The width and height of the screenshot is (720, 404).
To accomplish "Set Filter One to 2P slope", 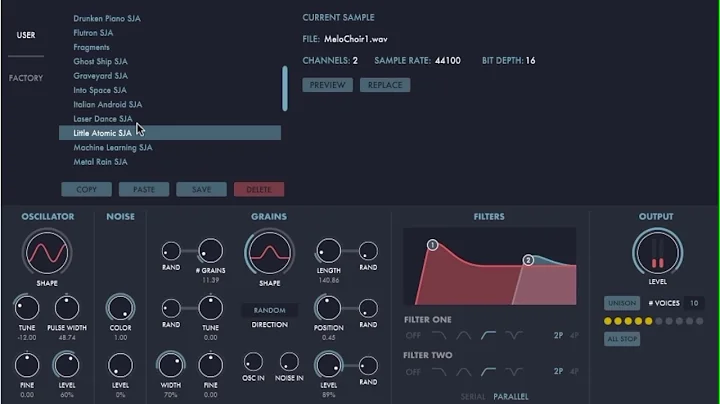I will pyautogui.click(x=558, y=336).
